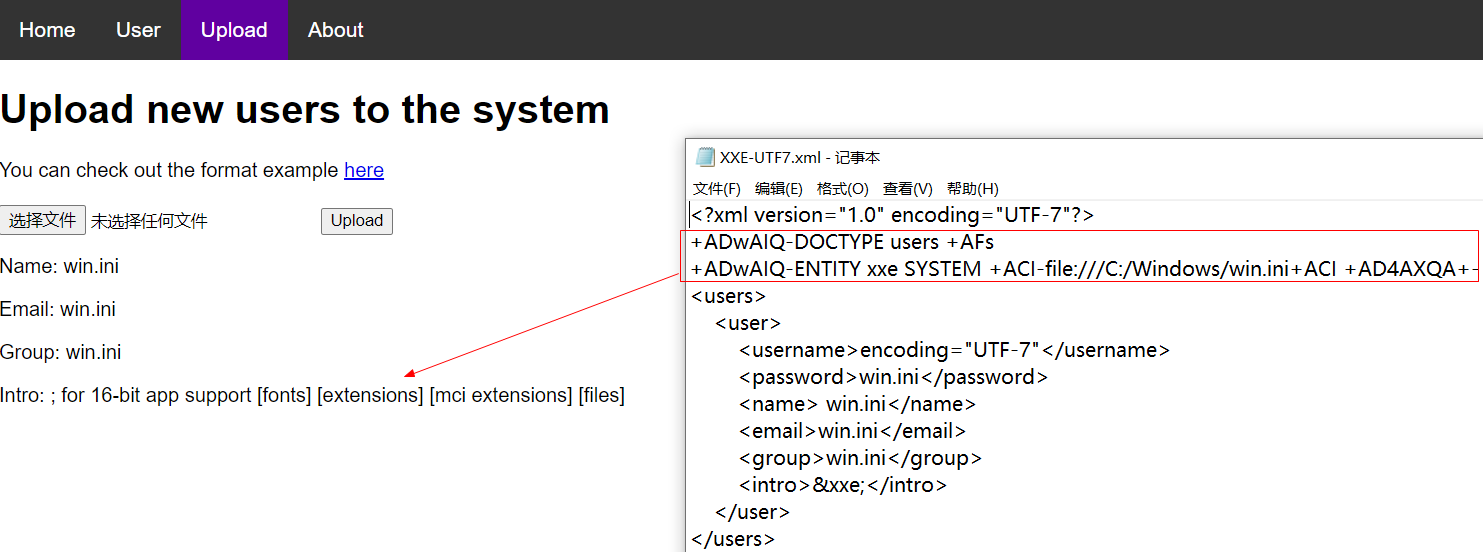This screenshot has width=1483, height=552.
Task: Open the About navigation tab
Action: pos(336,30)
